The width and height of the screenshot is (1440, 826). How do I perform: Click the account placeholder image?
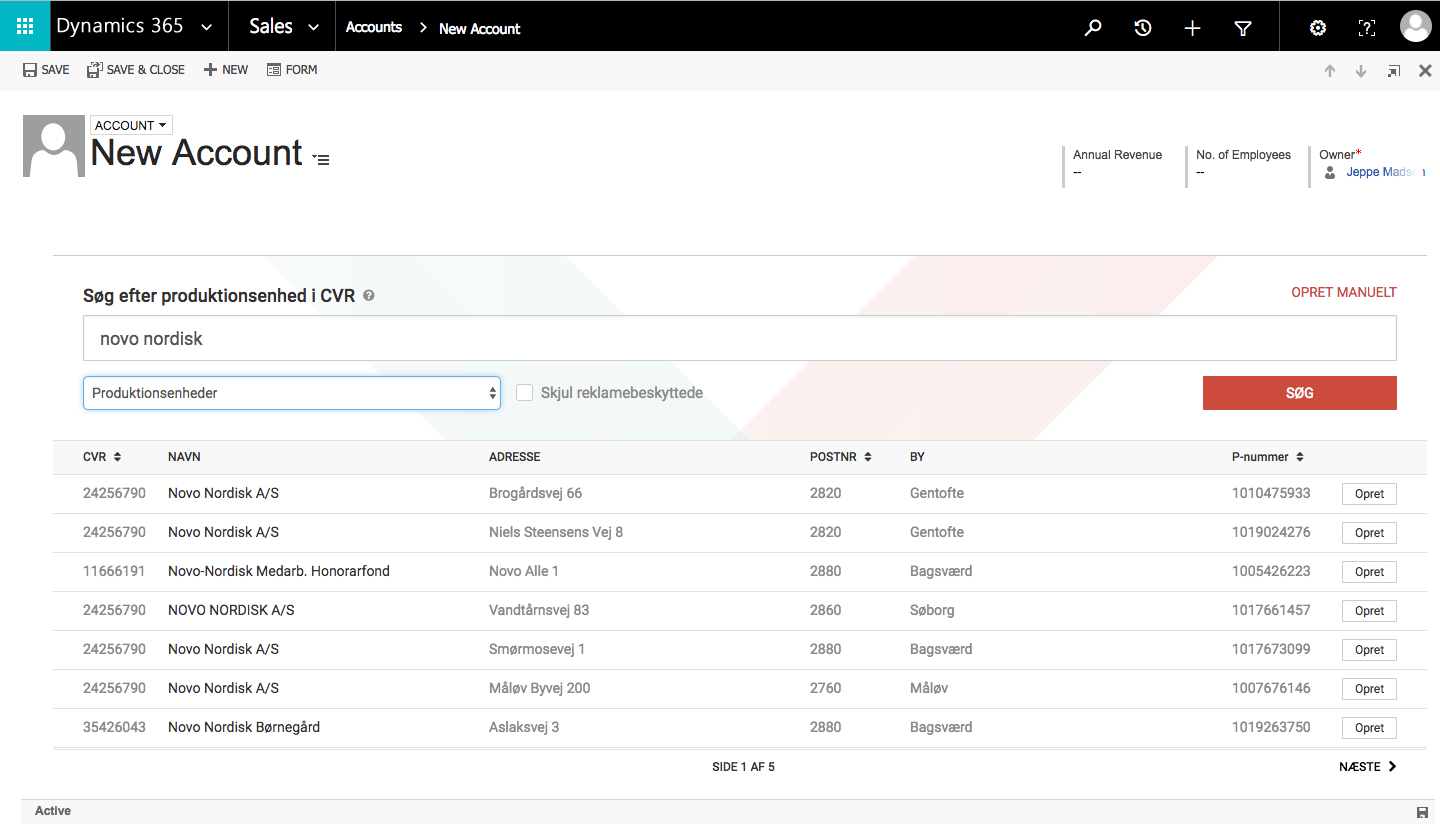54,146
